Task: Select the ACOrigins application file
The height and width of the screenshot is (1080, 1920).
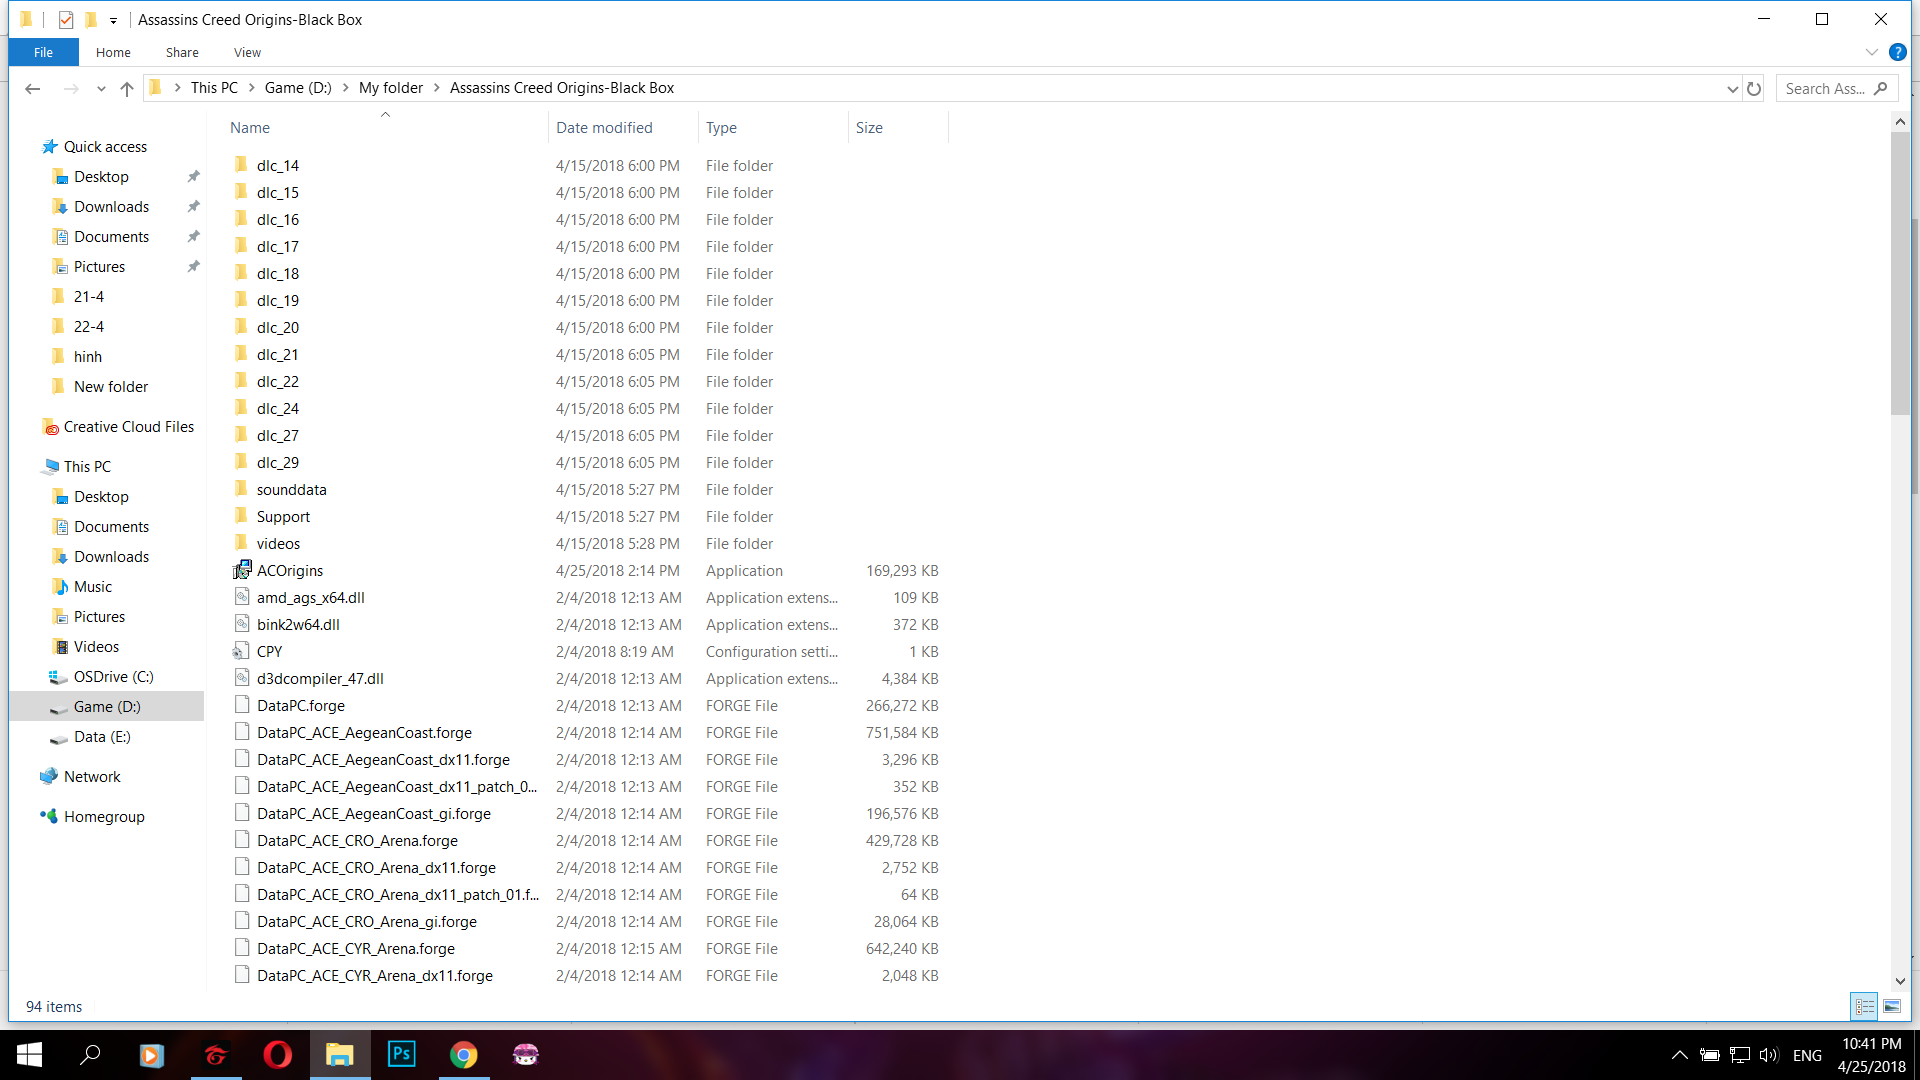Action: coord(290,570)
